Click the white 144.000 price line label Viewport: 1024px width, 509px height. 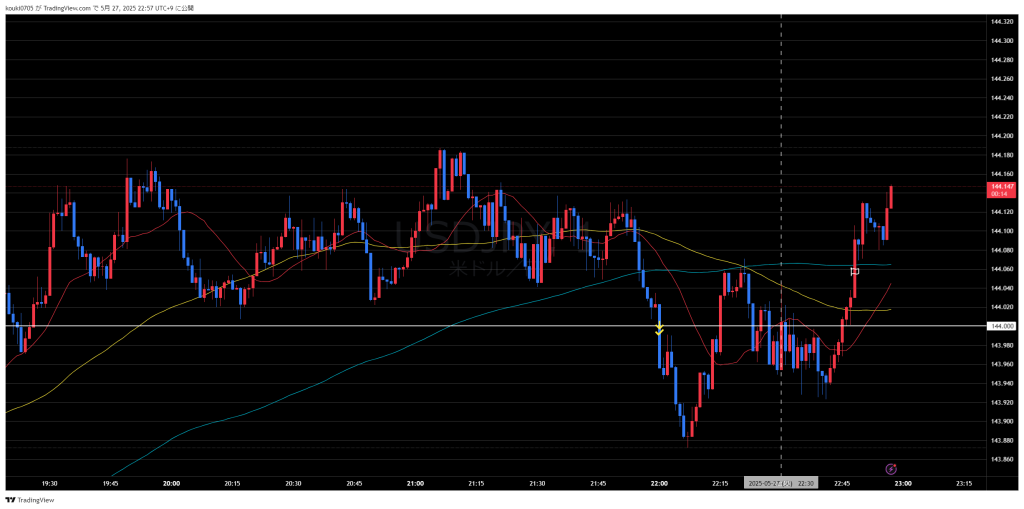(x=1001, y=326)
